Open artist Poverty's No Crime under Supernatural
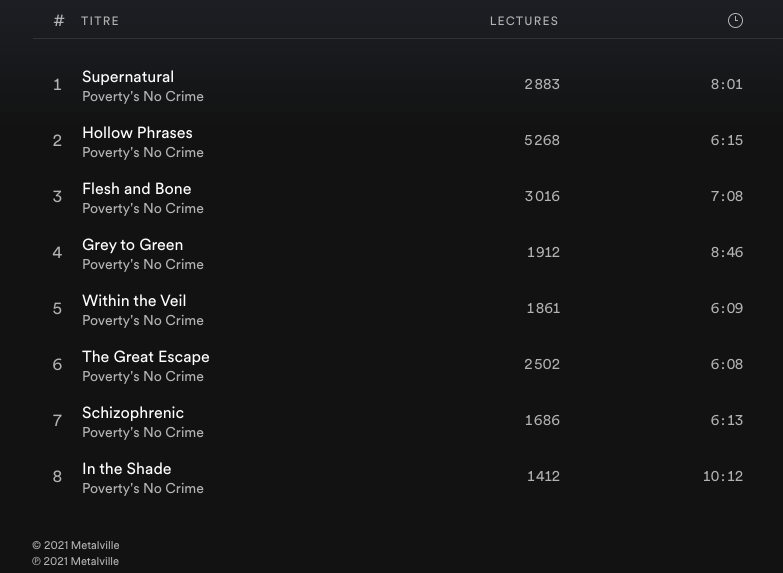This screenshot has width=783, height=573. [x=143, y=97]
